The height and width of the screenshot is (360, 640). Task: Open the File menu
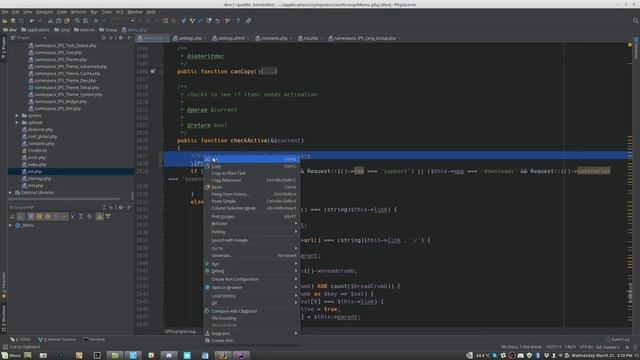5,12
